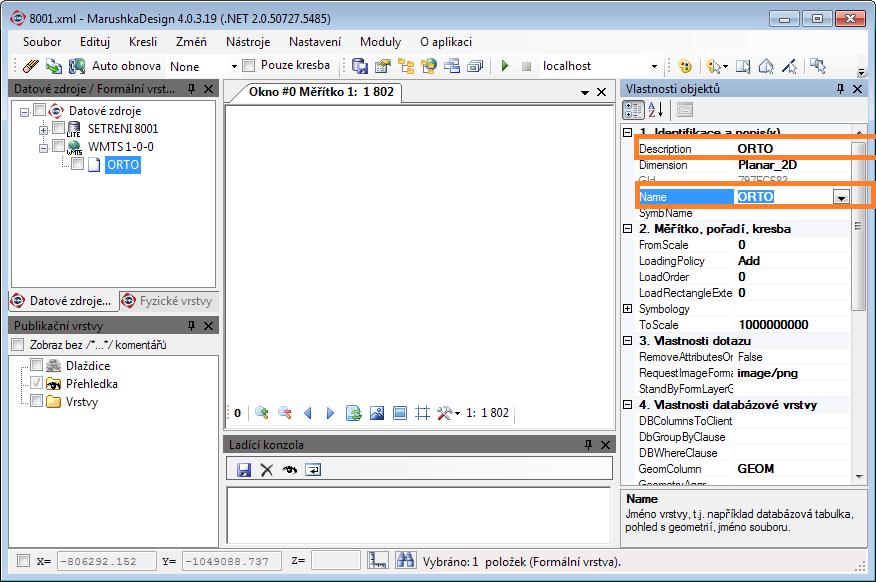Click the yellow folder tree icon in toolbar

[x=406, y=66]
